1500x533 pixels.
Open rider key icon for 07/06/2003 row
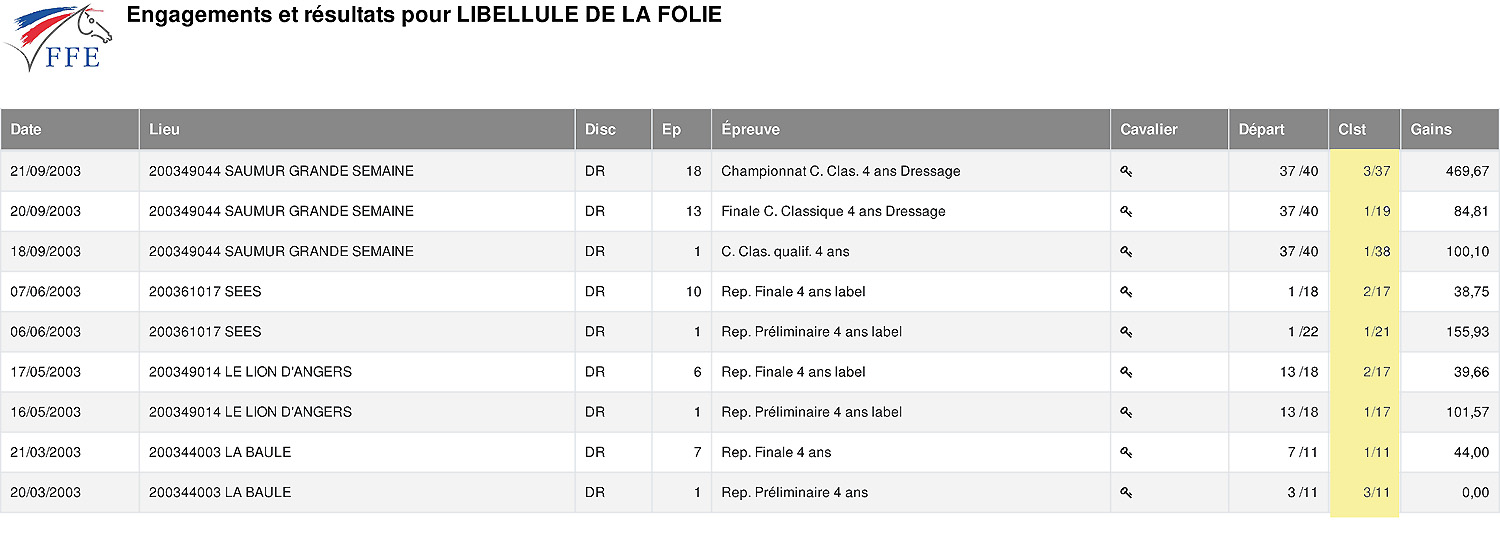click(x=1126, y=292)
